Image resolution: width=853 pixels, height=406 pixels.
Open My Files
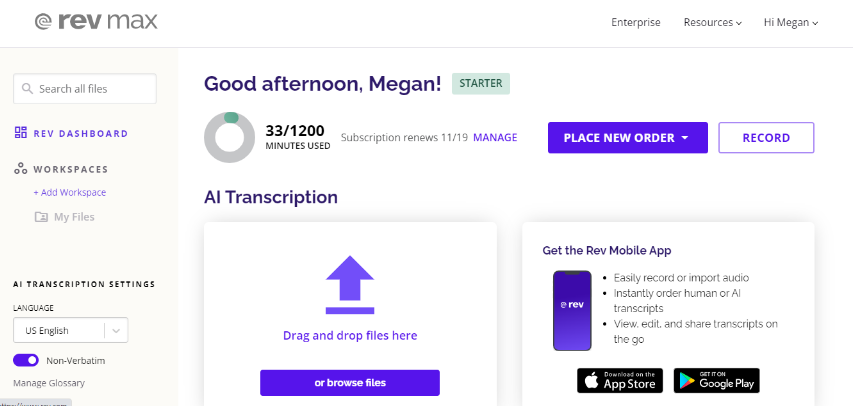click(x=74, y=217)
